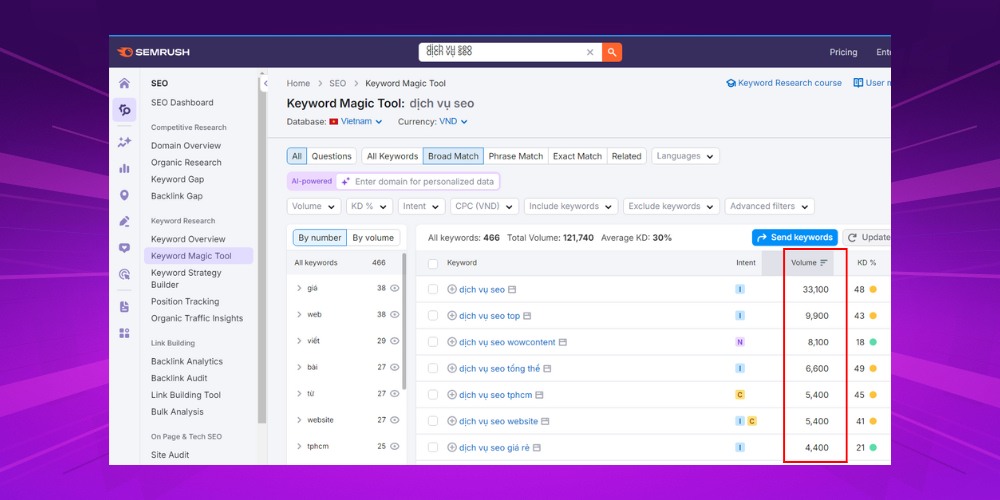Click the Semrush logo

tap(153, 52)
